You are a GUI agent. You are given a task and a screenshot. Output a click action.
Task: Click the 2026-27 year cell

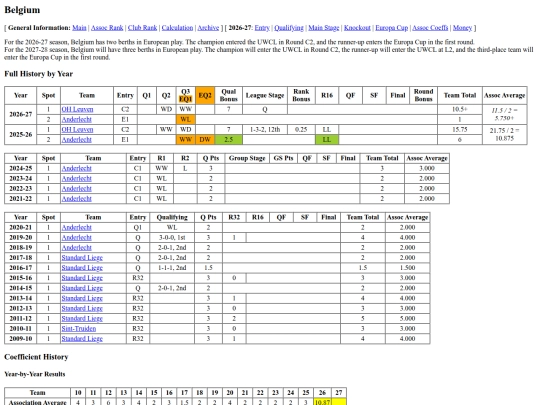click(x=21, y=114)
